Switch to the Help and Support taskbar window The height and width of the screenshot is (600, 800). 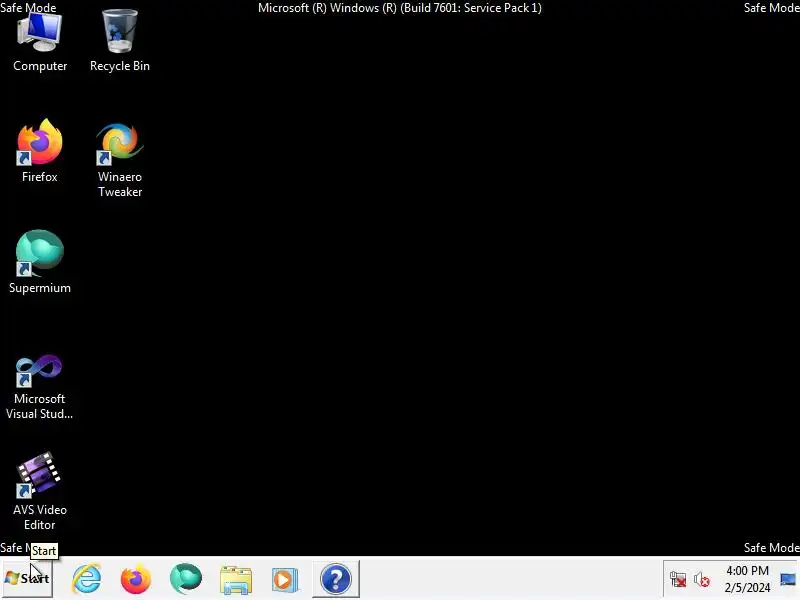(x=336, y=579)
